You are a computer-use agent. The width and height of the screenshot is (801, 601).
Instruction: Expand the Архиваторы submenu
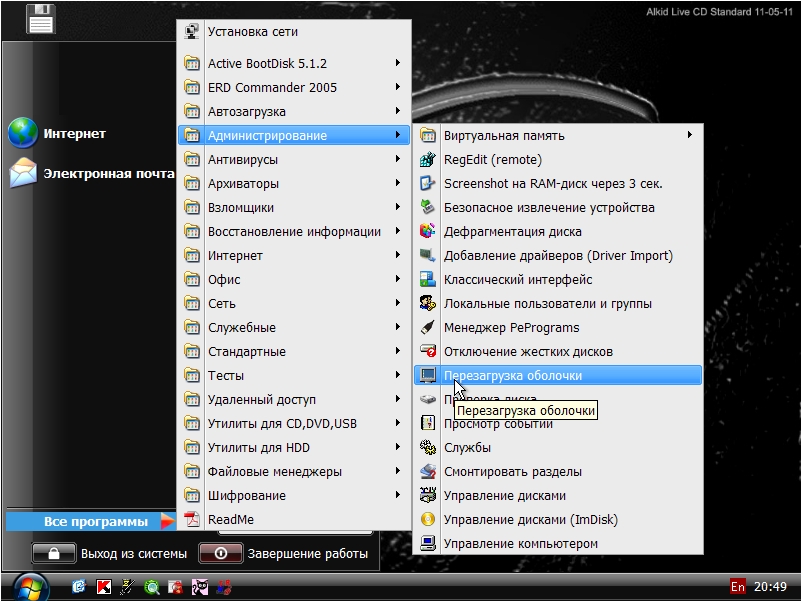(x=294, y=183)
